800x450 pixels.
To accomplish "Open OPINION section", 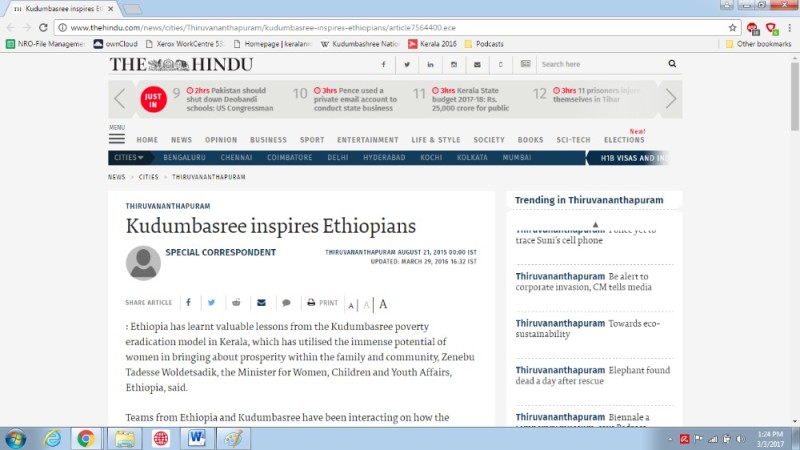I will pos(221,140).
